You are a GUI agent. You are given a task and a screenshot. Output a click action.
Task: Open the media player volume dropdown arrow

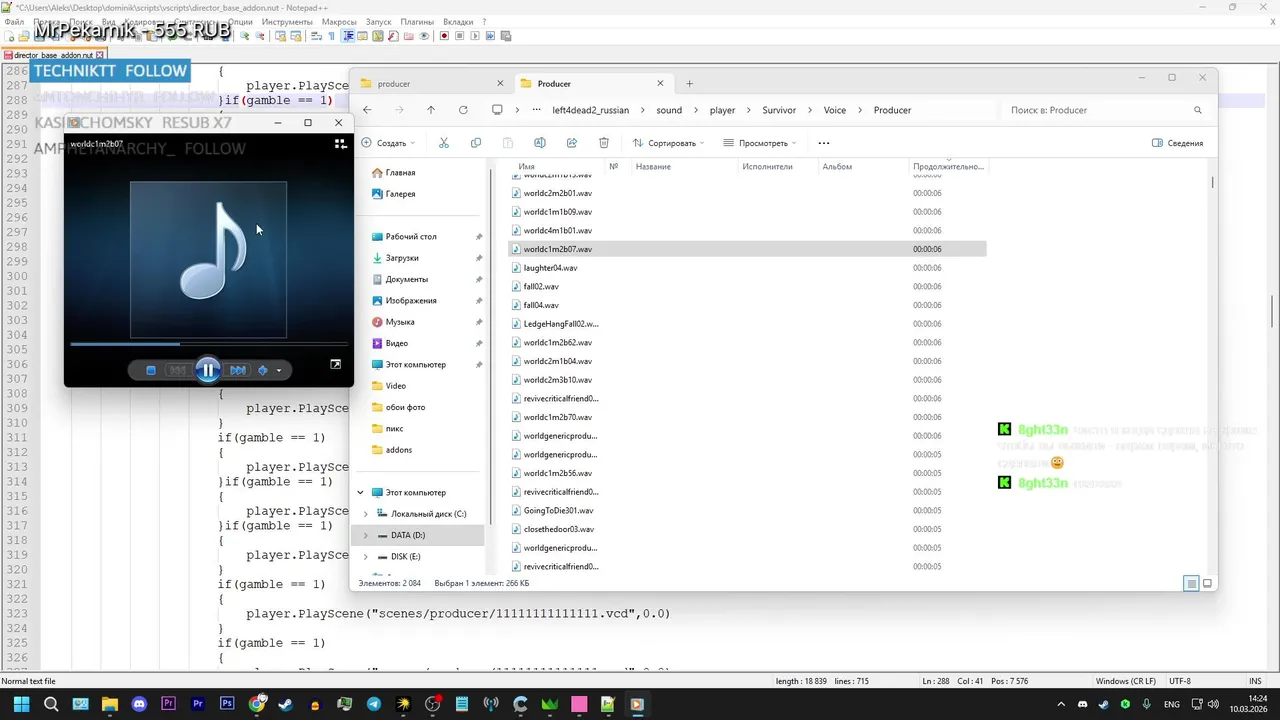pos(279,371)
